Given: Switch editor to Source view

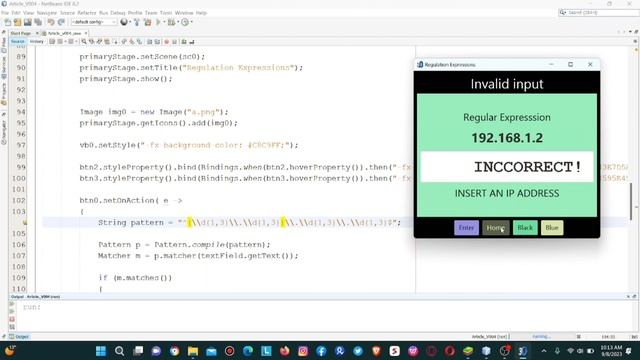Looking at the screenshot, I should pyautogui.click(x=18, y=42).
